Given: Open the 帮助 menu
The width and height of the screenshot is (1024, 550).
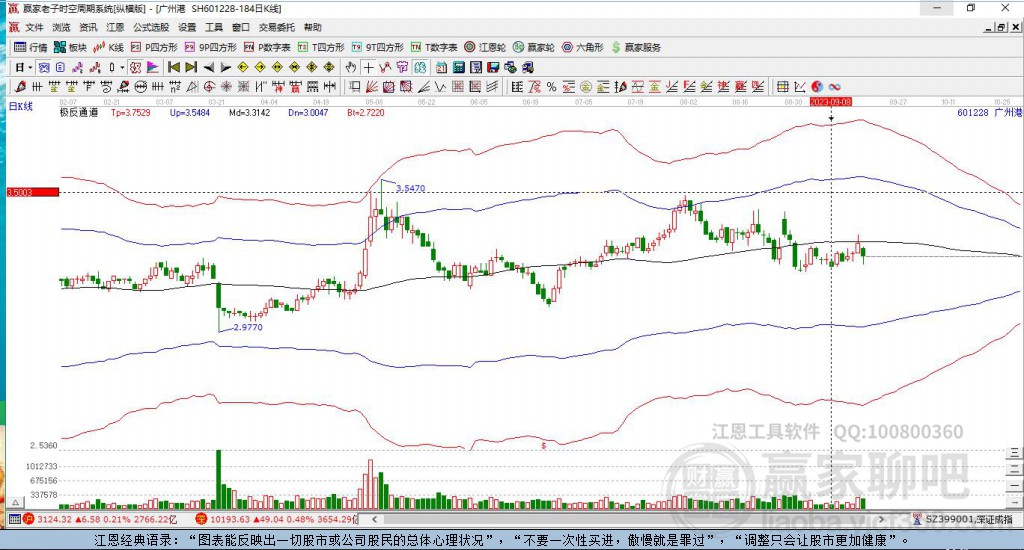Looking at the screenshot, I should coord(313,27).
